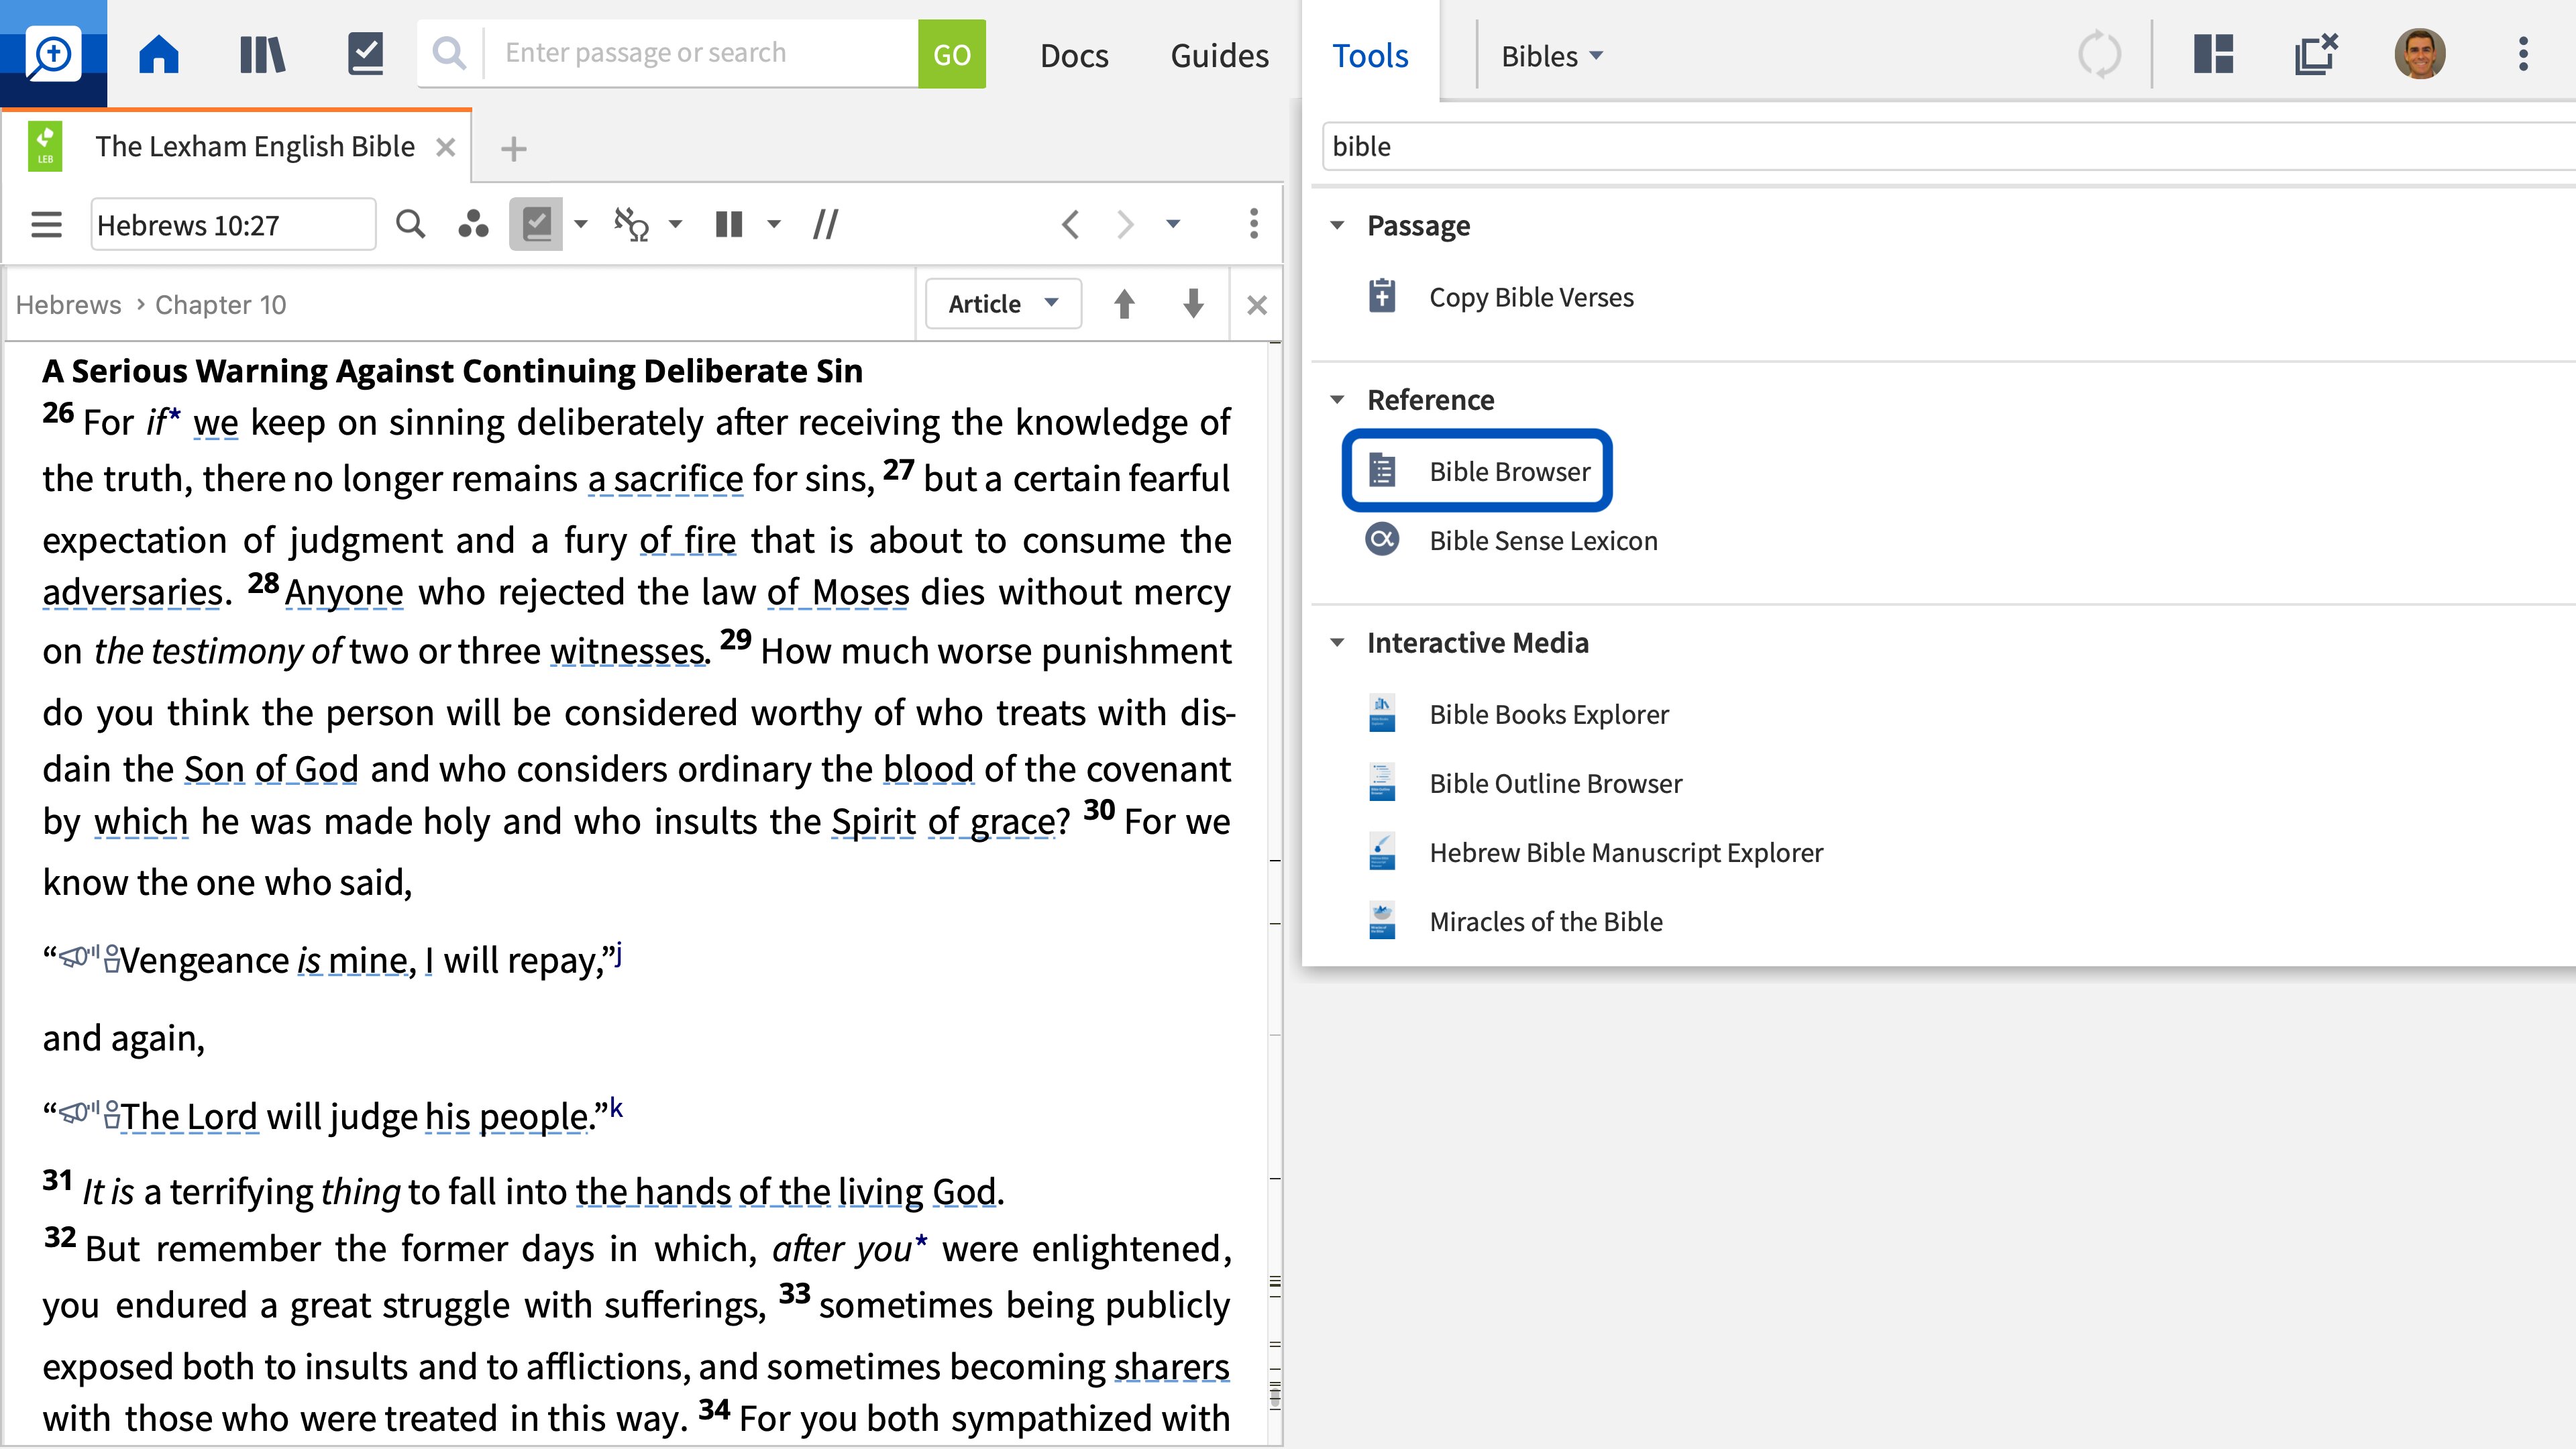This screenshot has width=2576, height=1449.
Task: Open the Layouts panel icon
Action: 2213,54
